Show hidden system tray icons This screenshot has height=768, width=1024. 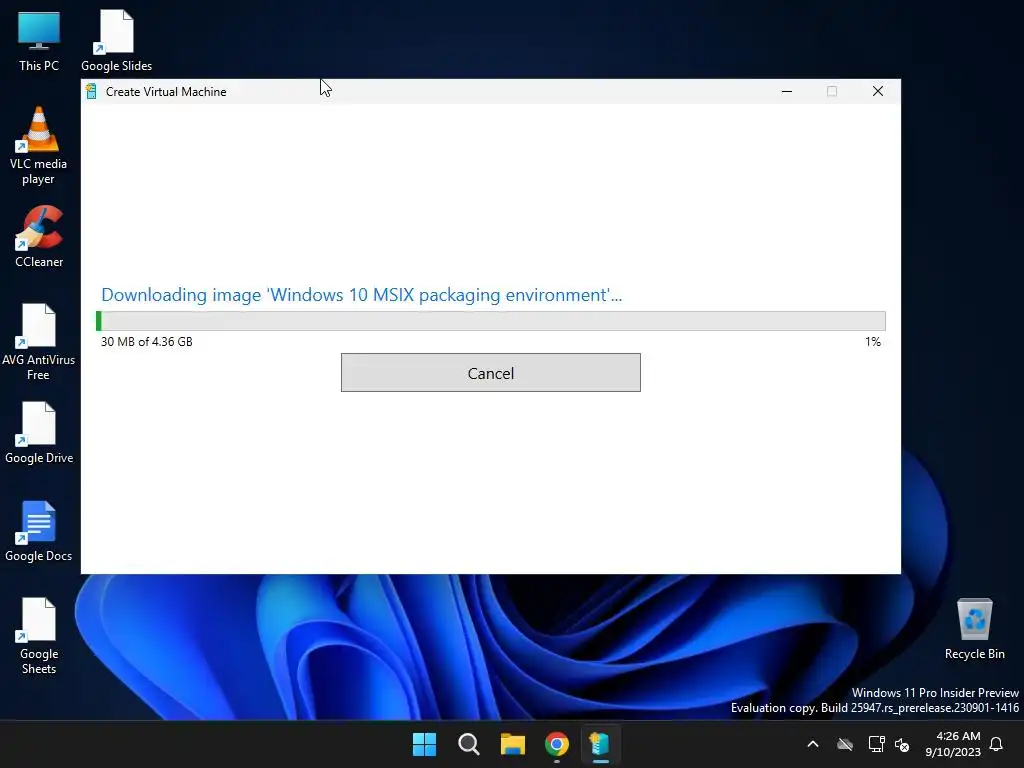pos(813,744)
